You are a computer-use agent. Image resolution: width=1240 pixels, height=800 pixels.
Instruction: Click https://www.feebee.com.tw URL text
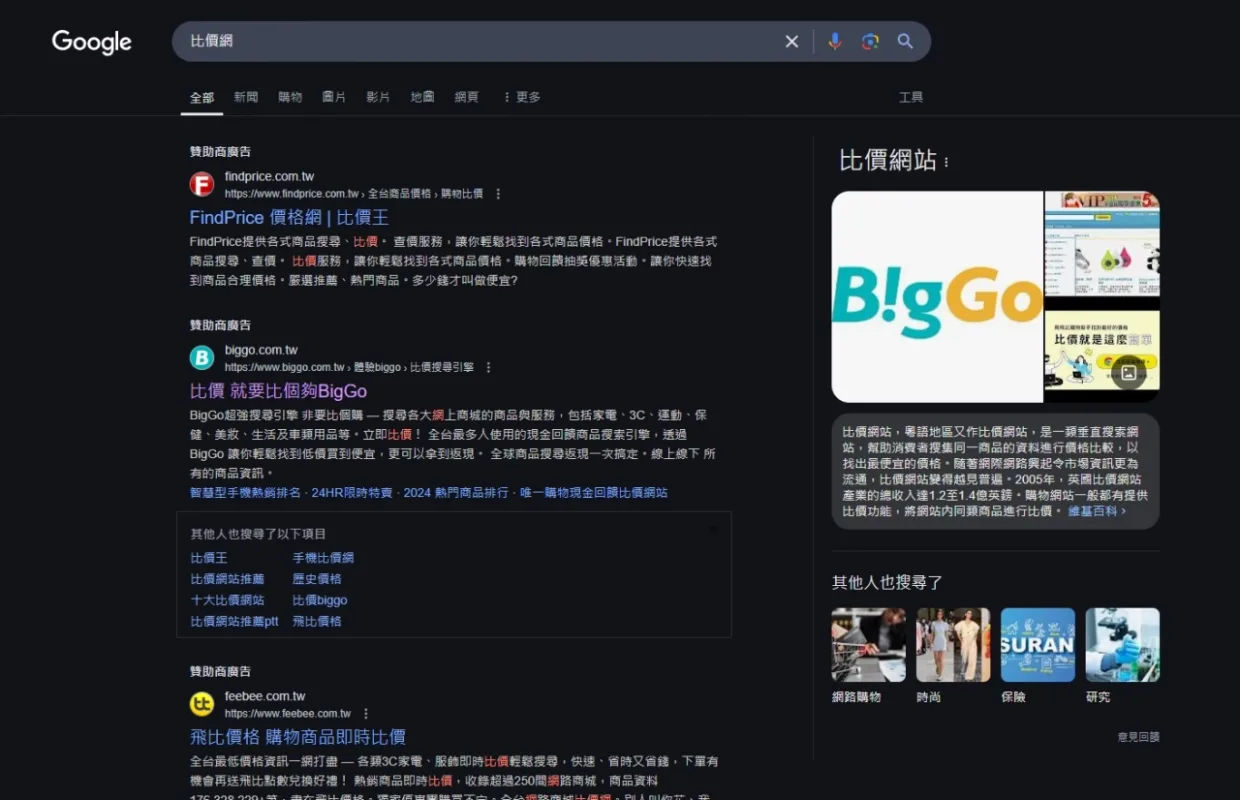288,714
